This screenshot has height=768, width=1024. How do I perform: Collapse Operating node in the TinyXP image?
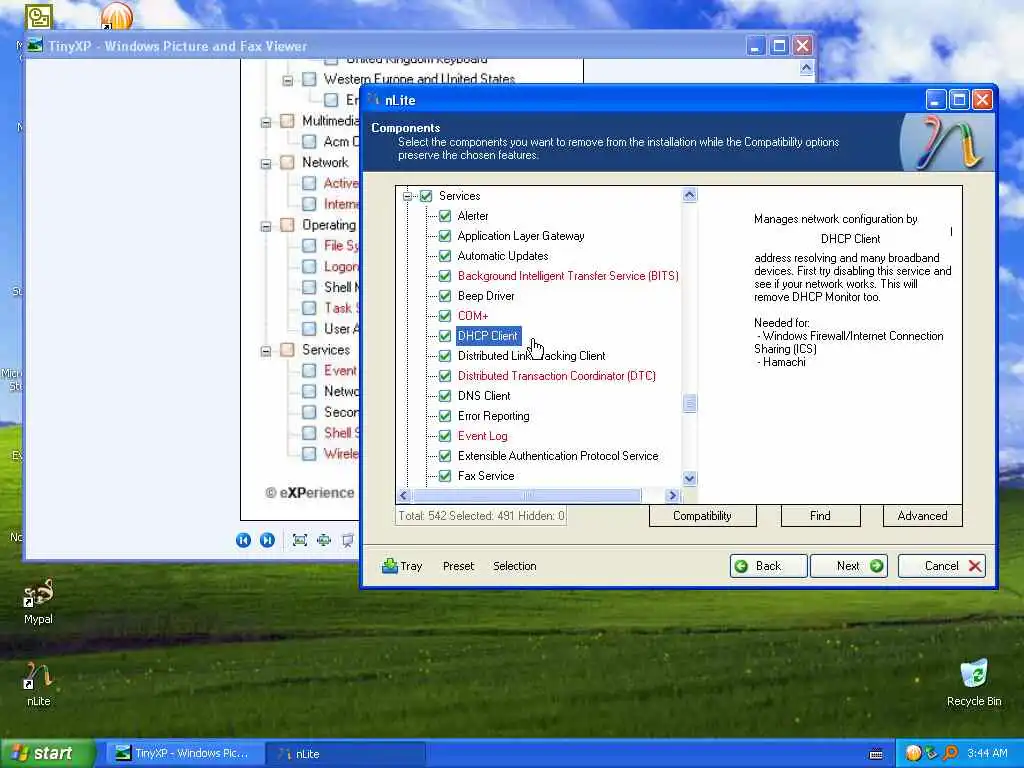tap(266, 226)
